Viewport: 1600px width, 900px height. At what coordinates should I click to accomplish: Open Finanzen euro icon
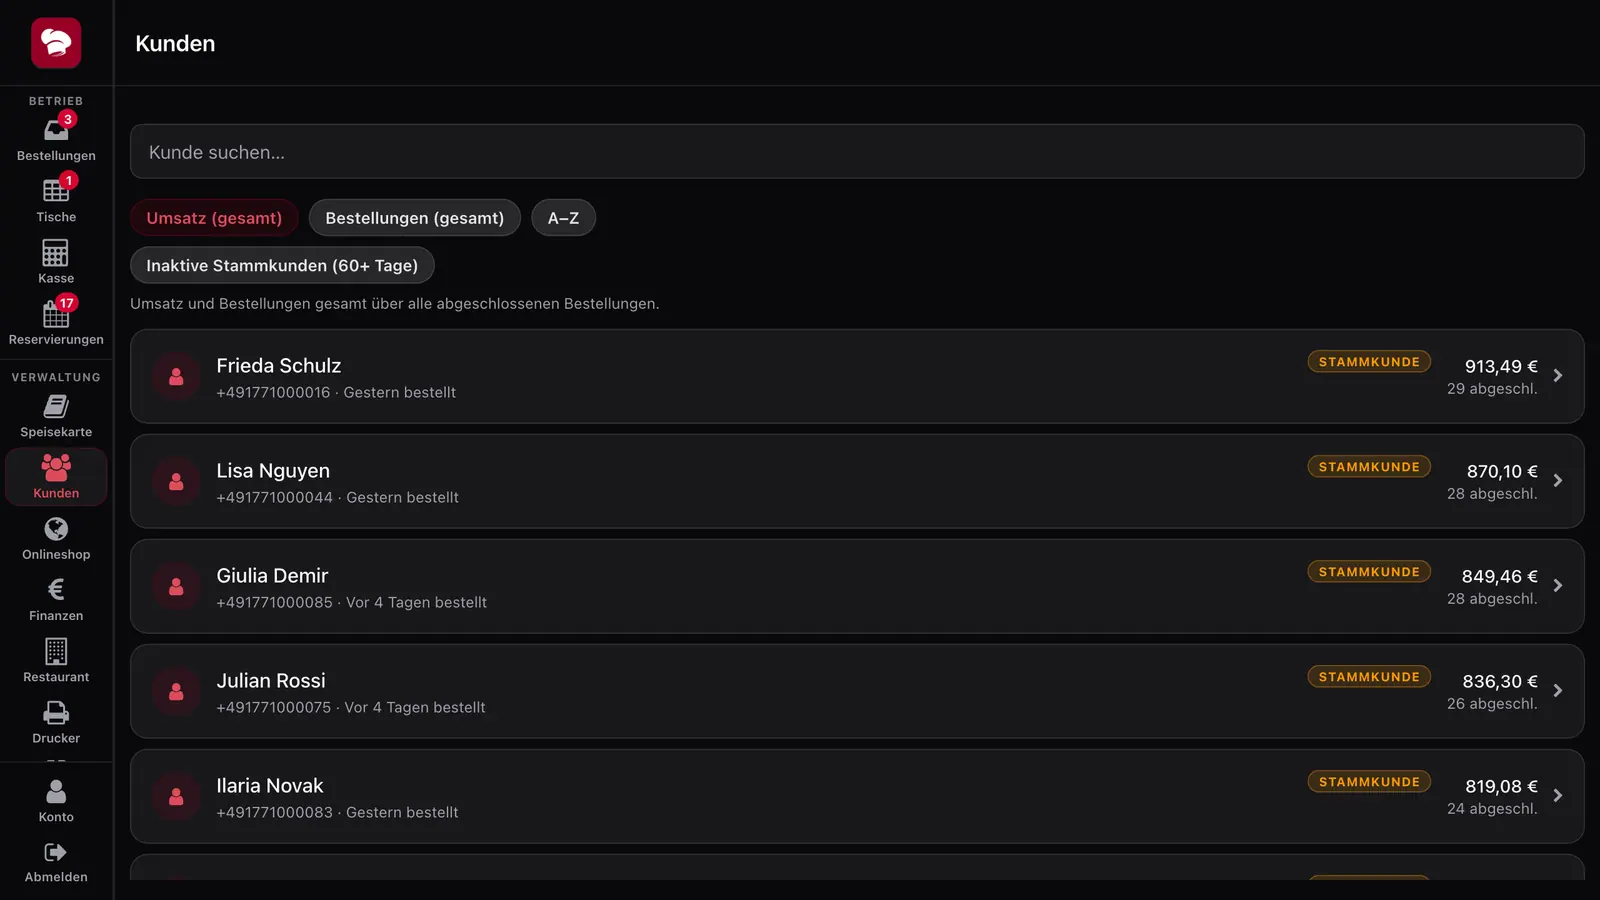[x=56, y=590]
